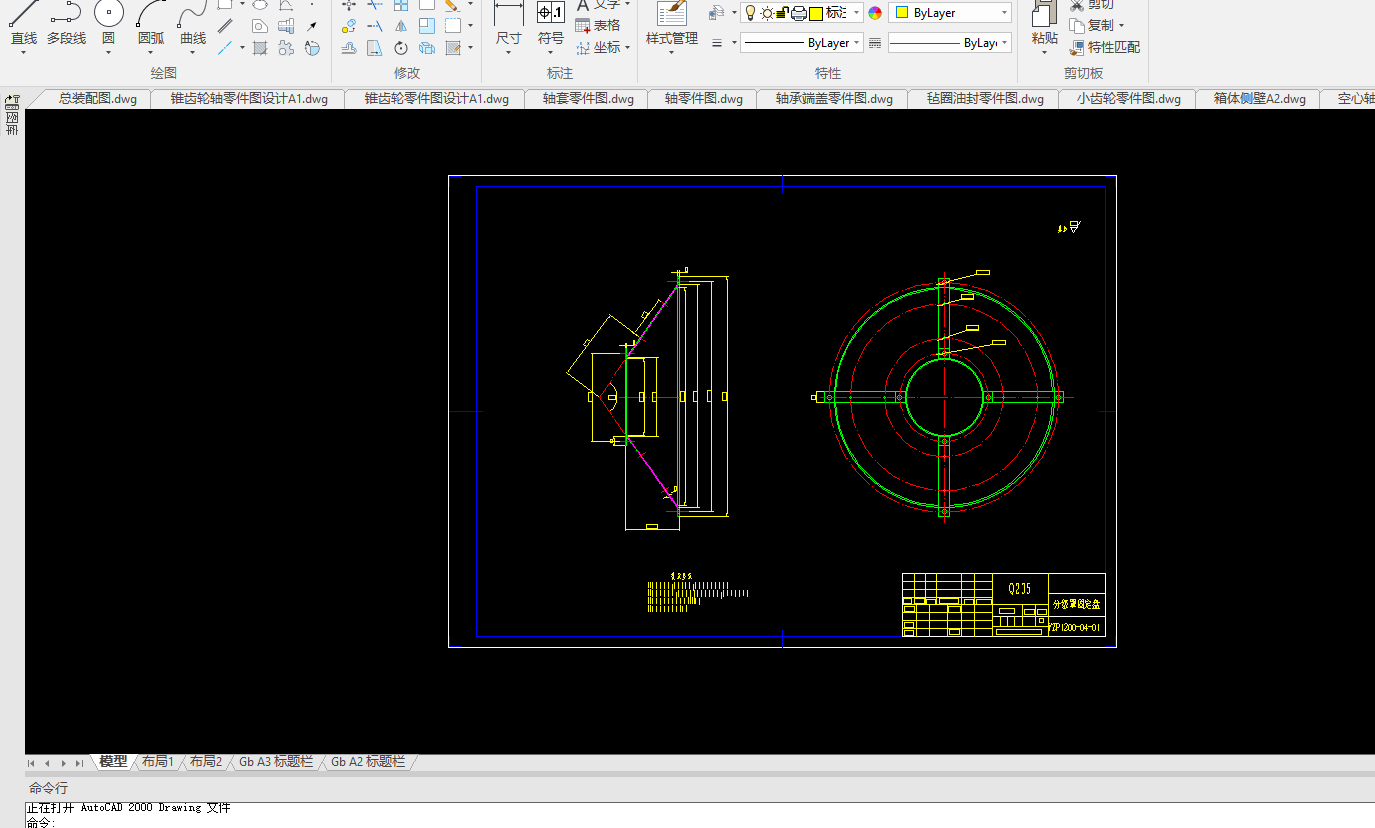Select the 模型 model space tab
The image size is (1375, 828).
113,761
